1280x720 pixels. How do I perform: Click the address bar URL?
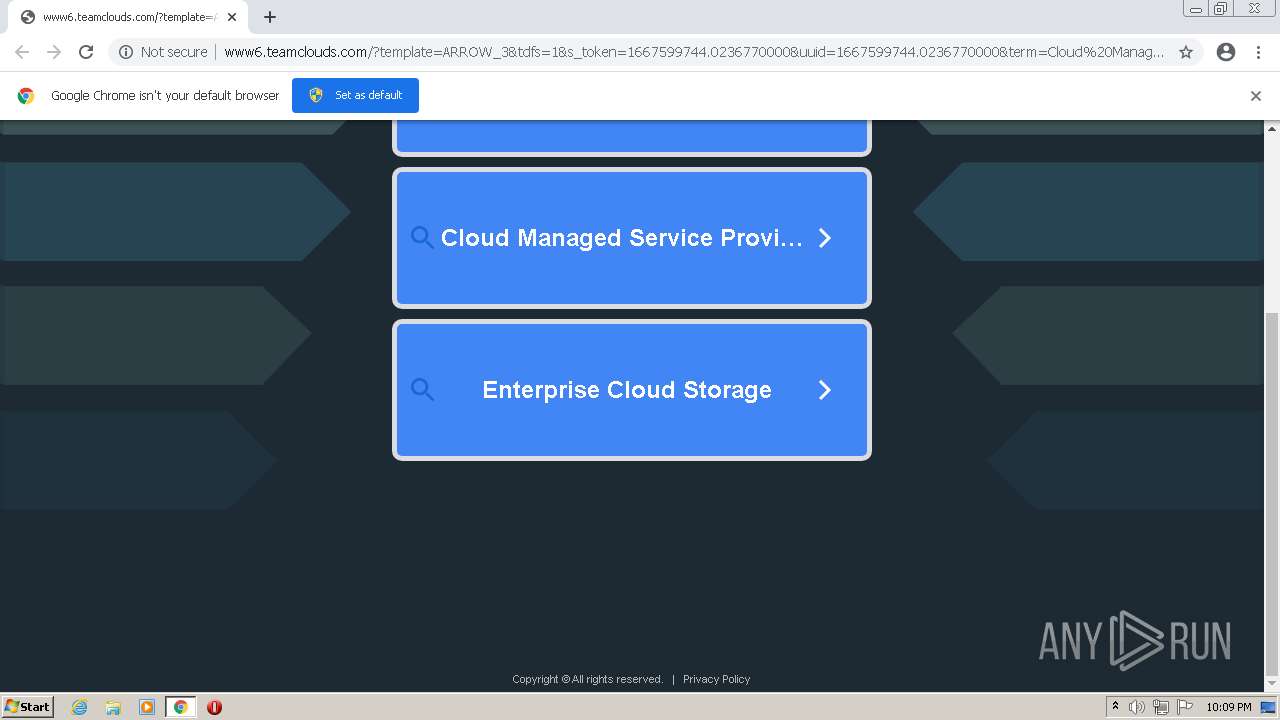point(694,52)
